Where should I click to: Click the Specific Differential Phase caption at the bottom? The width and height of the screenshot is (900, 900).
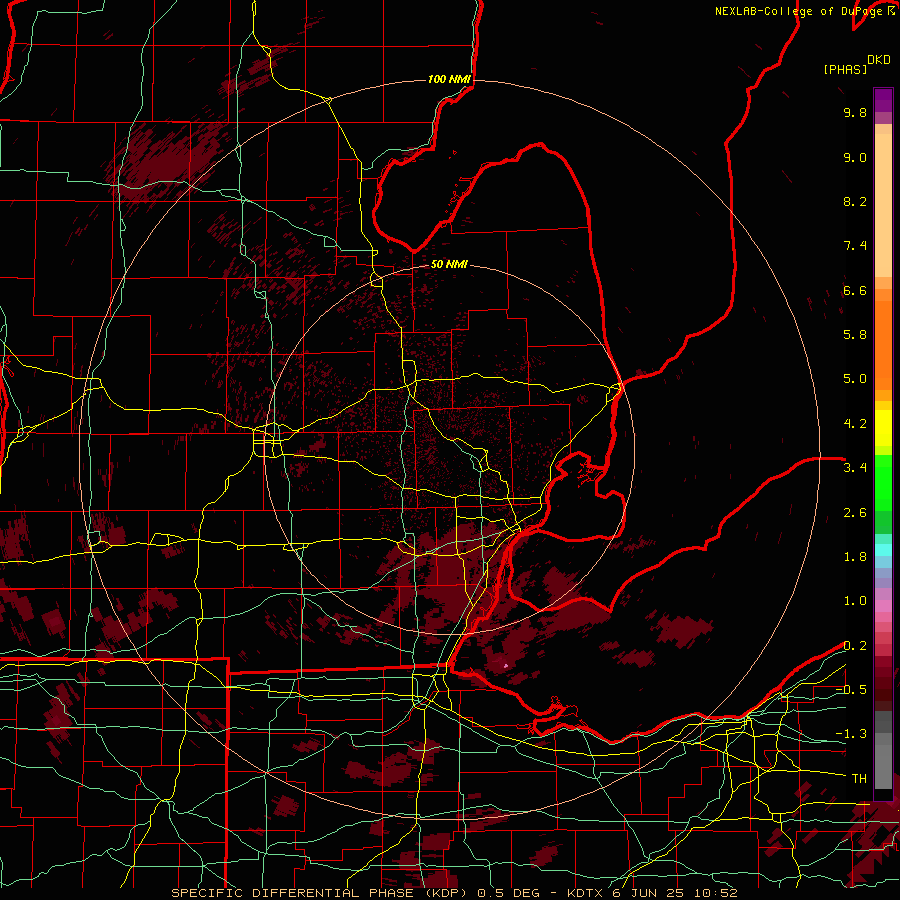pos(454,893)
